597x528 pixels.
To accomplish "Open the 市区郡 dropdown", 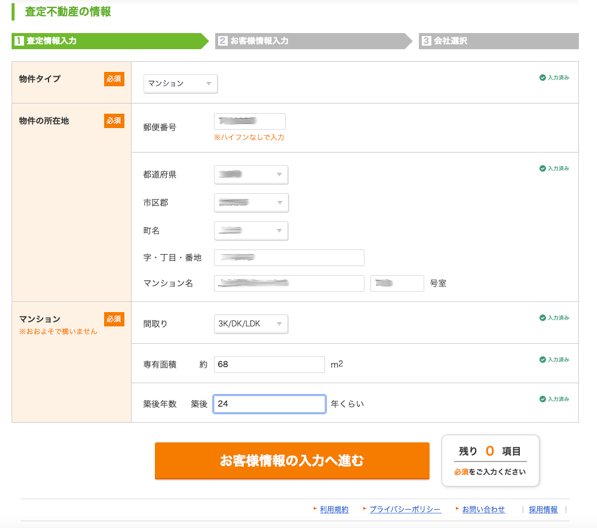I will (x=251, y=203).
